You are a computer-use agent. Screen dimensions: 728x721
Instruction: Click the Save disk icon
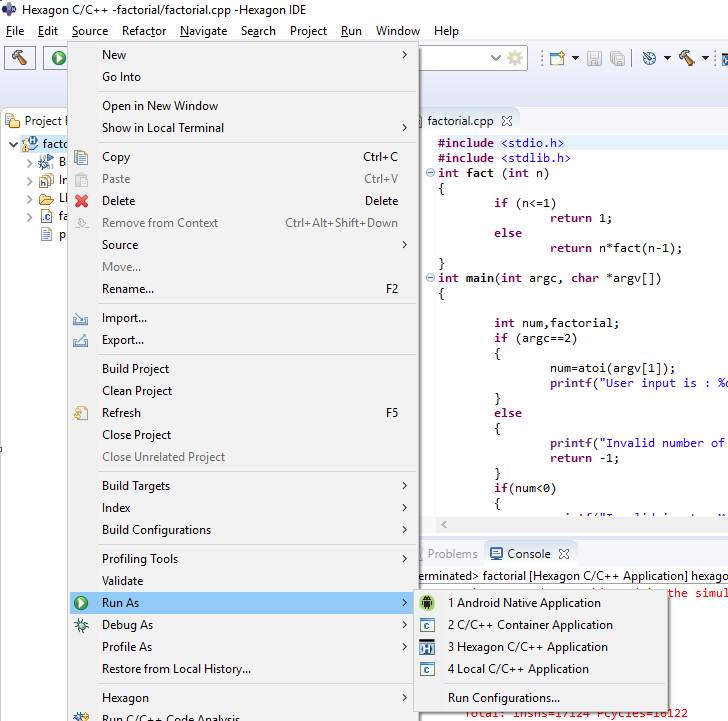(594, 58)
